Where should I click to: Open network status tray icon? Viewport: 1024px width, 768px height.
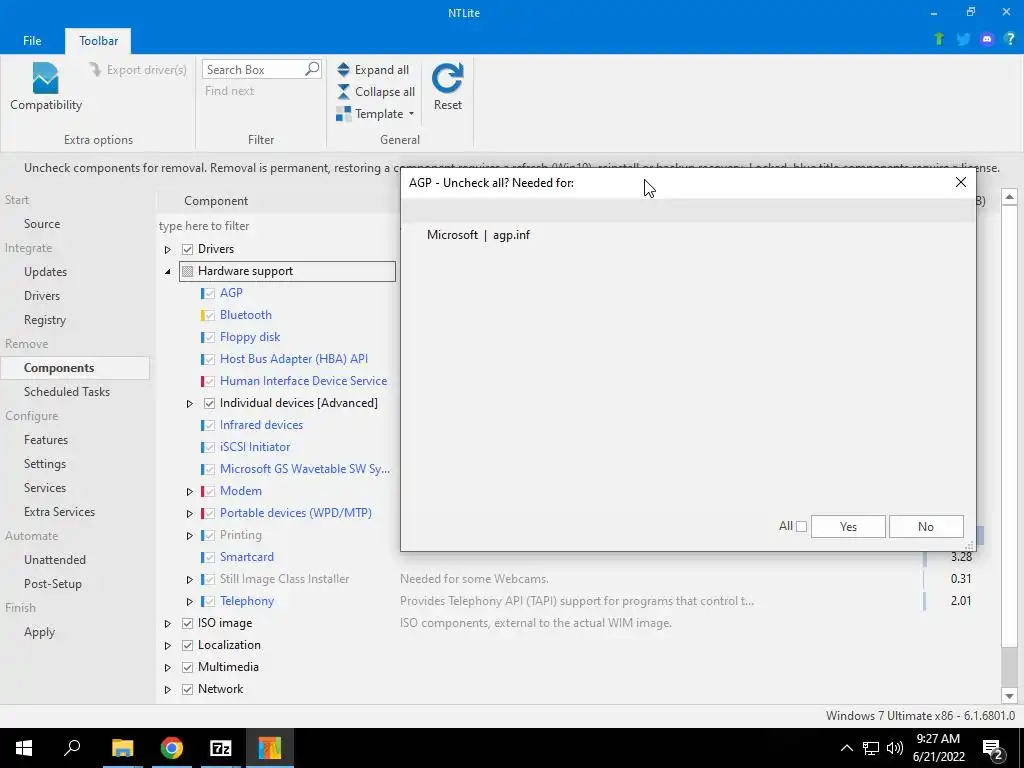(871, 748)
